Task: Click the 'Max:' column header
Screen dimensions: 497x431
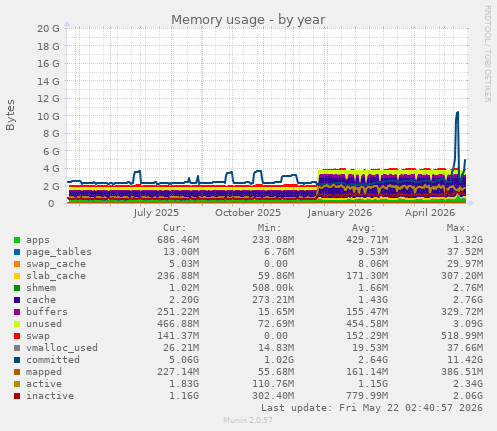Action: pyautogui.click(x=458, y=228)
